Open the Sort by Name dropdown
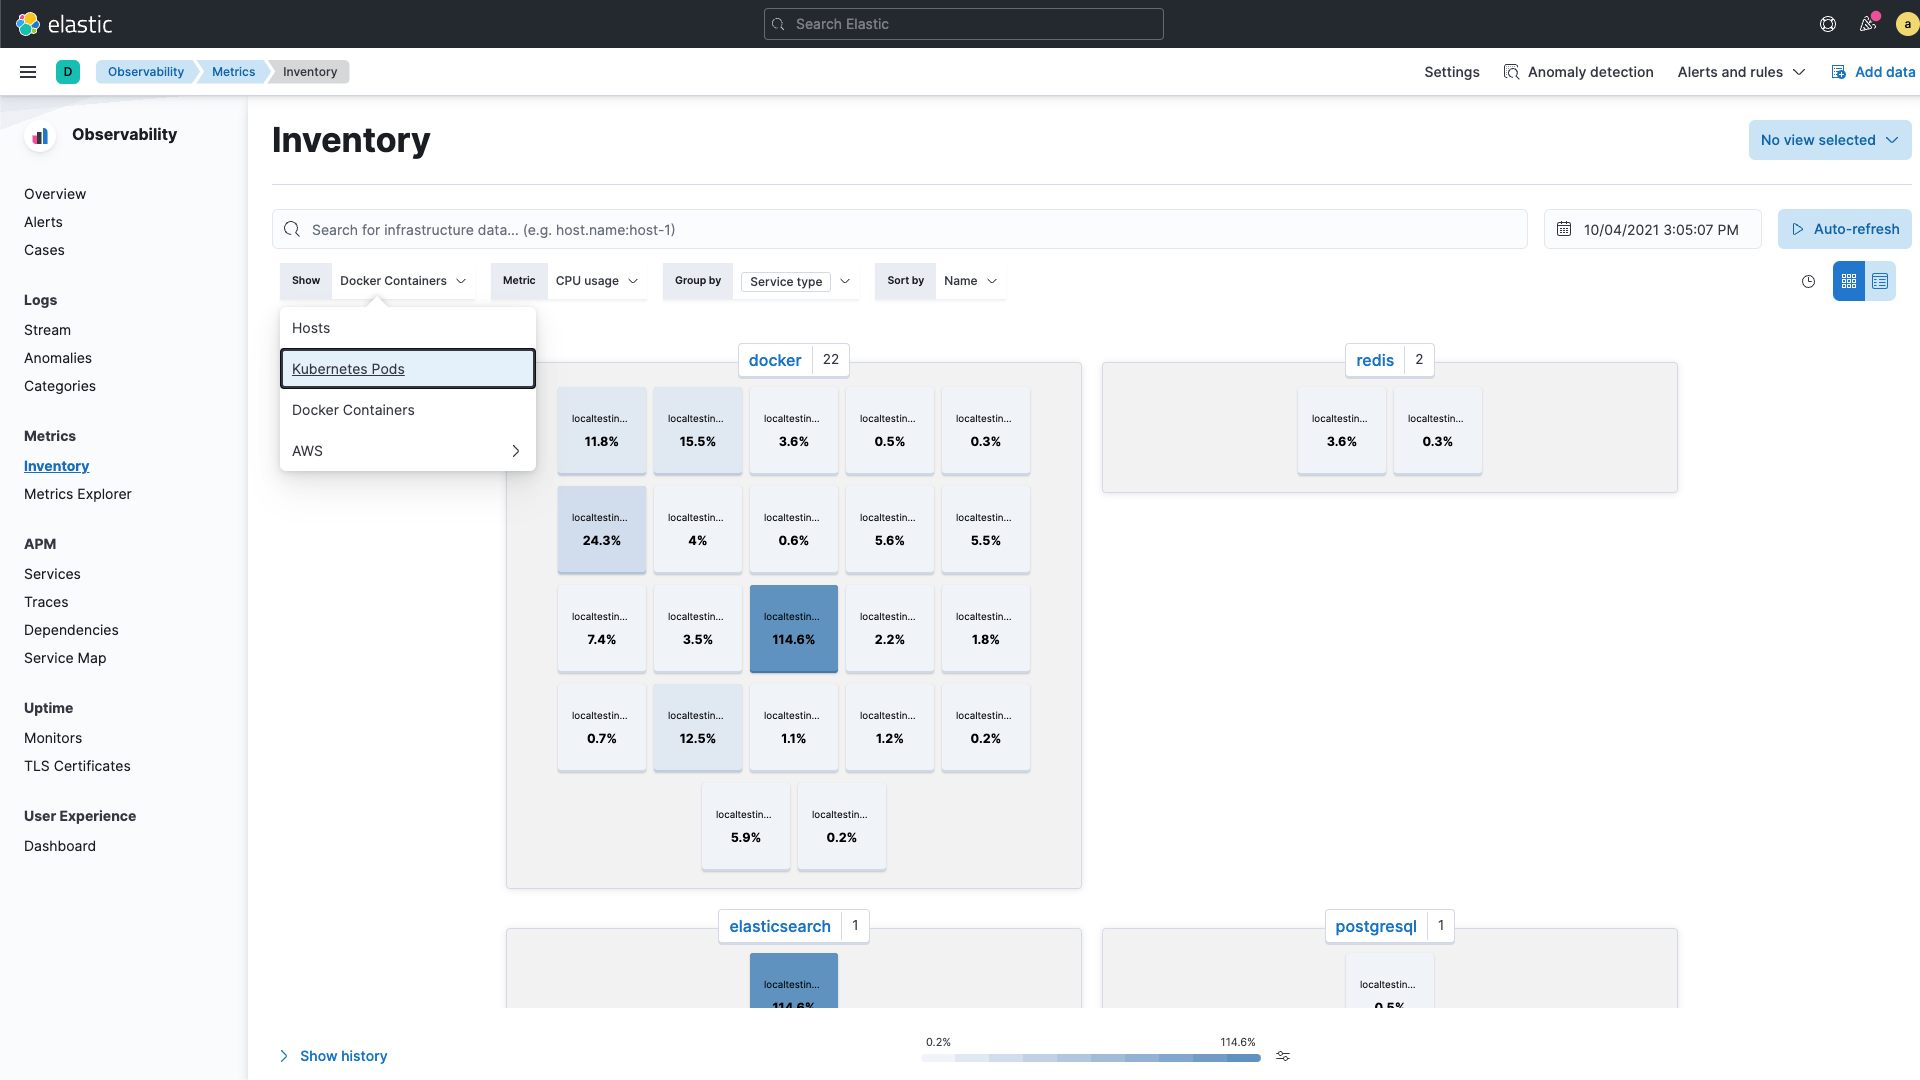1920x1080 pixels. tap(969, 281)
